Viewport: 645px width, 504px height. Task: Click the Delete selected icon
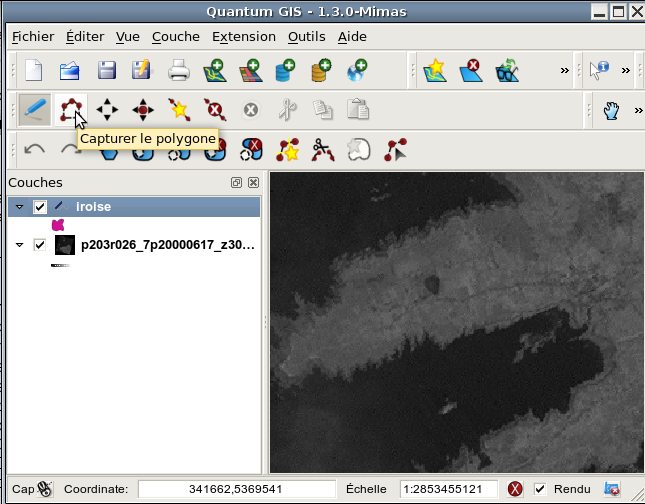click(251, 110)
